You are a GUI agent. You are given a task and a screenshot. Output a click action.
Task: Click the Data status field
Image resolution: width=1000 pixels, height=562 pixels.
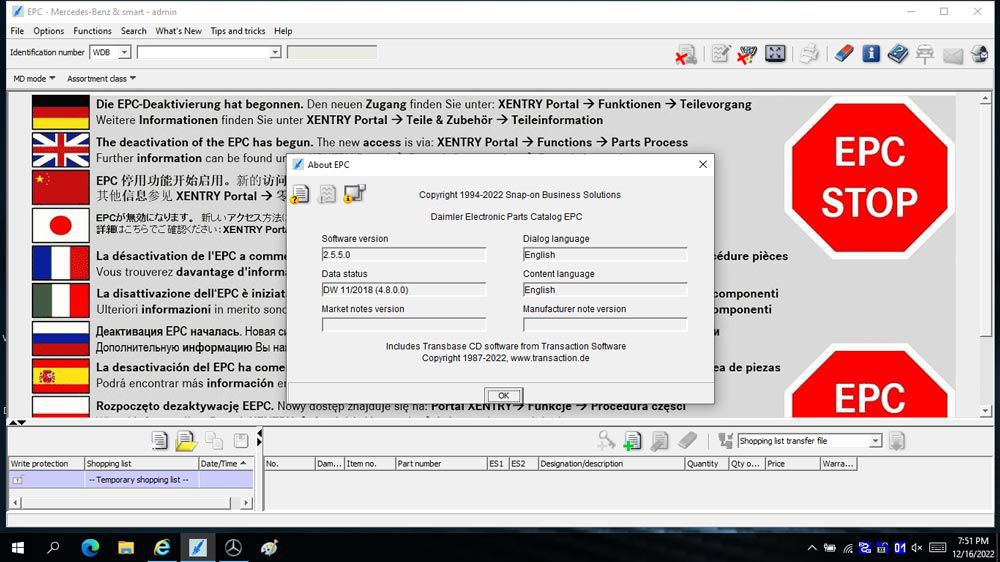click(x=404, y=290)
